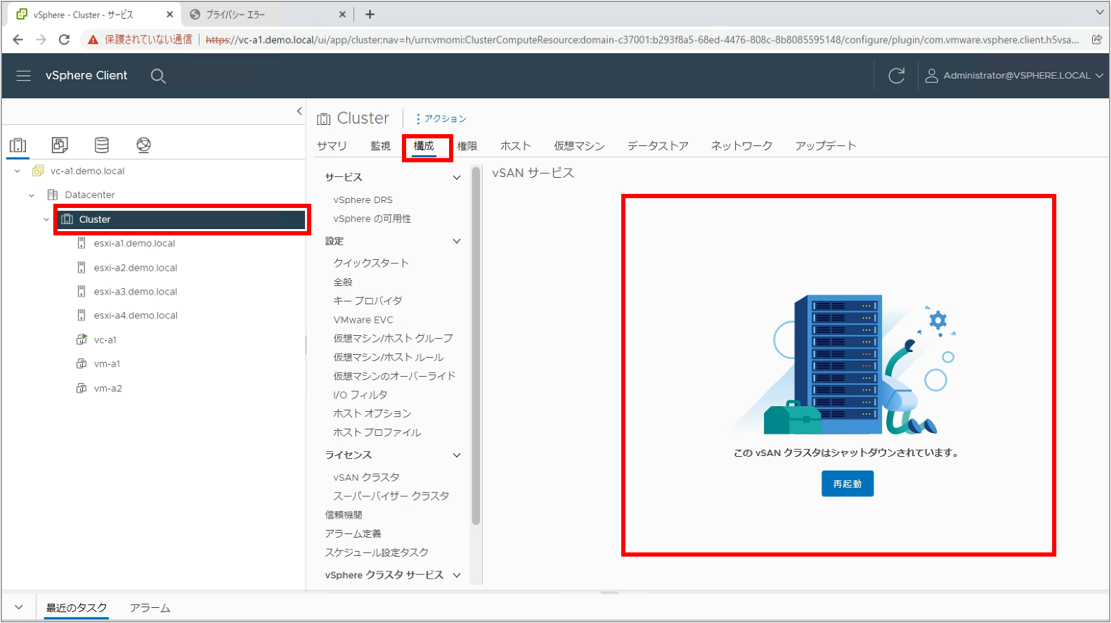Reload the browser page

point(65,40)
